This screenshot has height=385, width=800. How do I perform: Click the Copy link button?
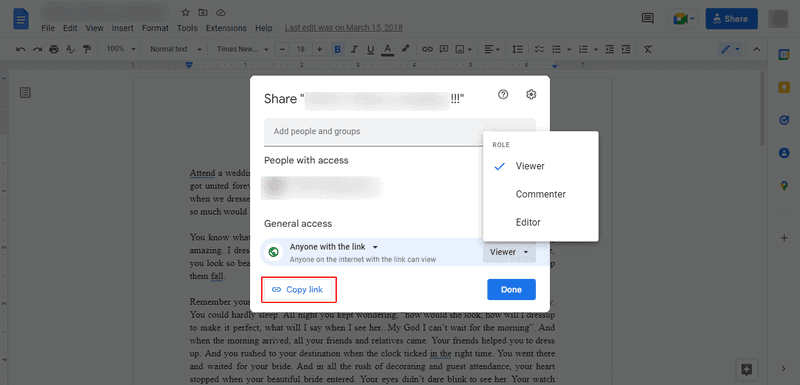click(298, 290)
